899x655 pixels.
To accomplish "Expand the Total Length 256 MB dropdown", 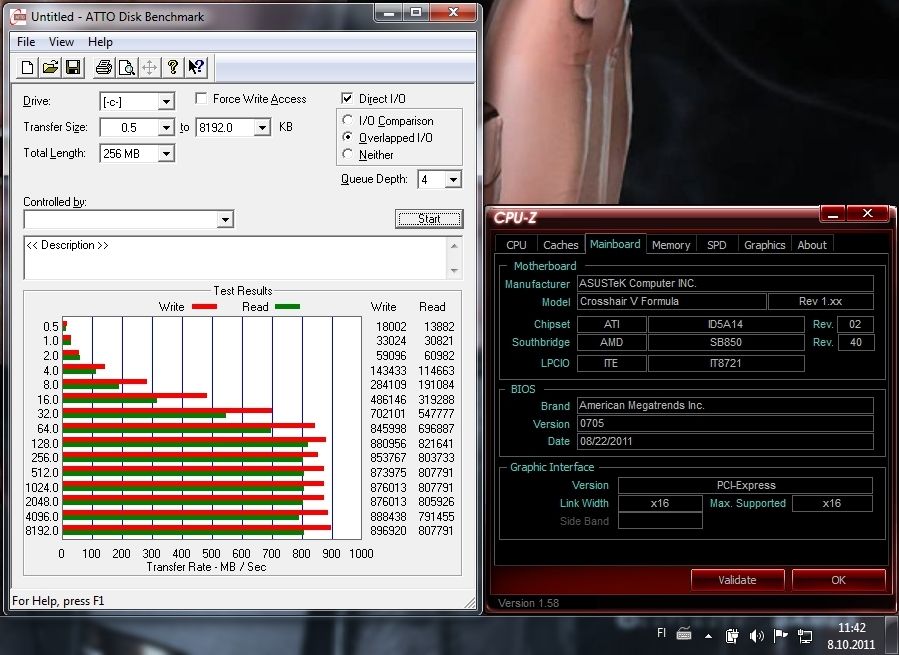I will click(x=166, y=153).
